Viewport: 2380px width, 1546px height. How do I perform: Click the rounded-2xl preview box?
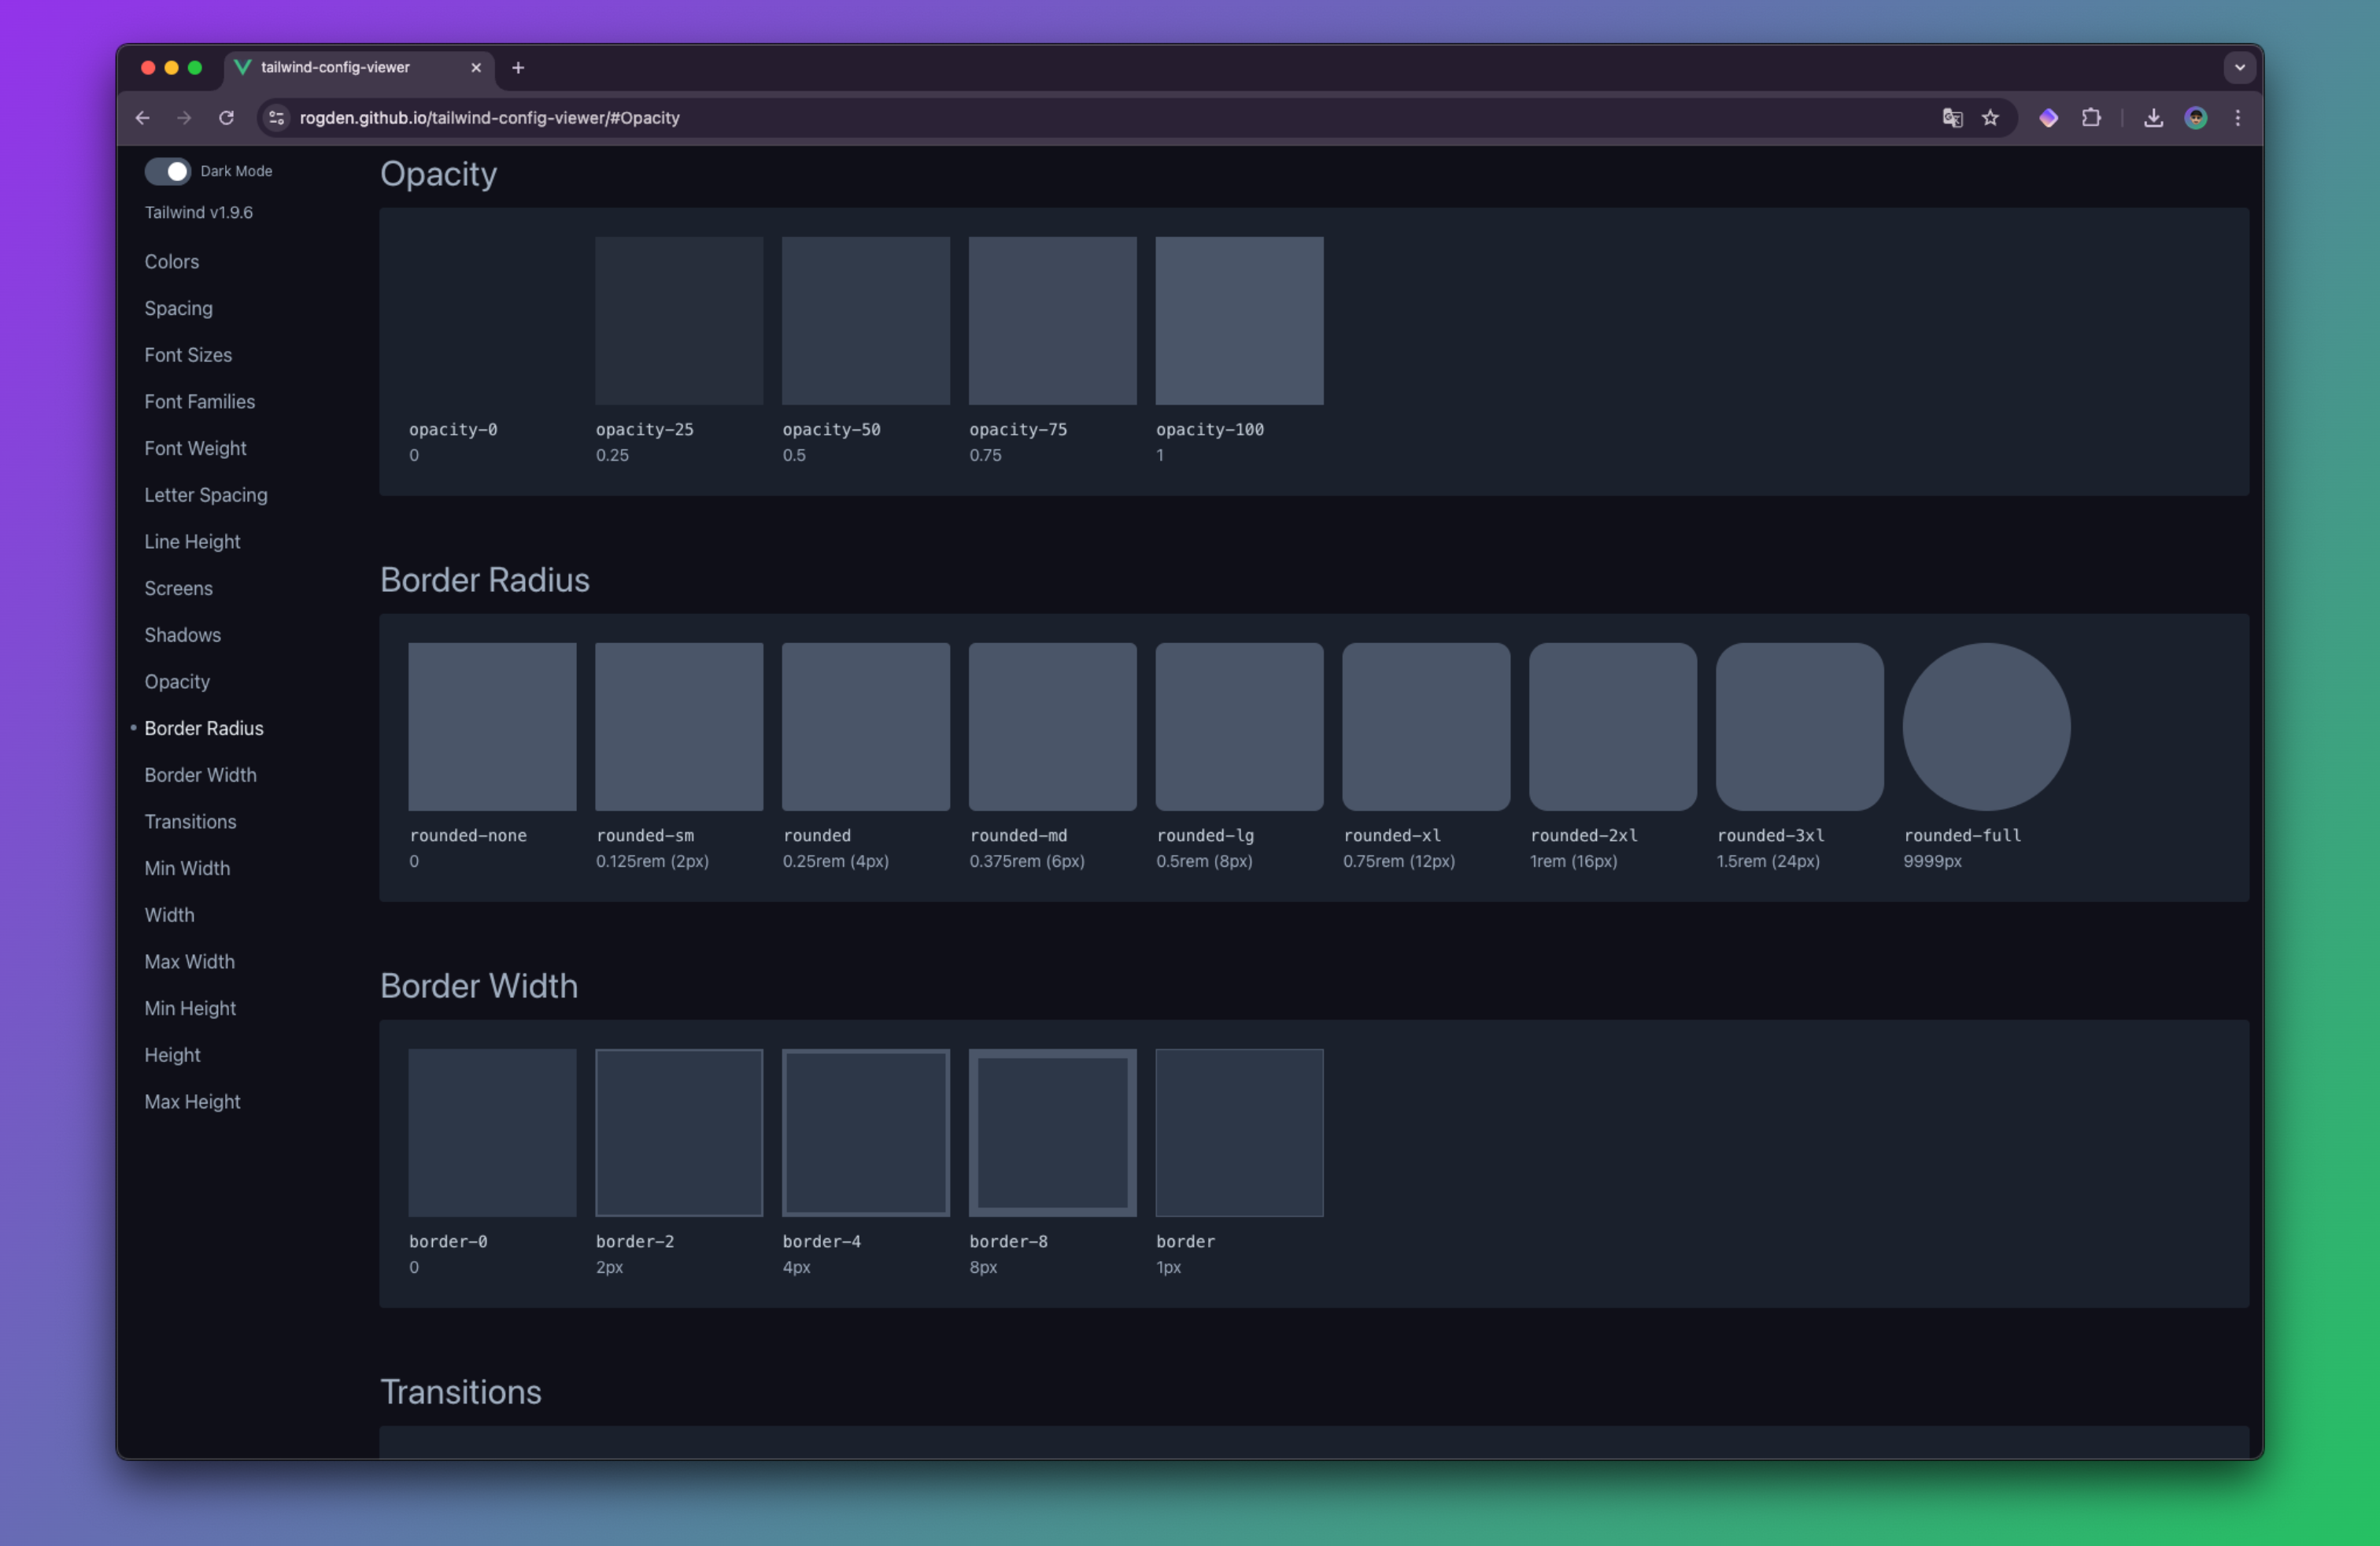1613,727
